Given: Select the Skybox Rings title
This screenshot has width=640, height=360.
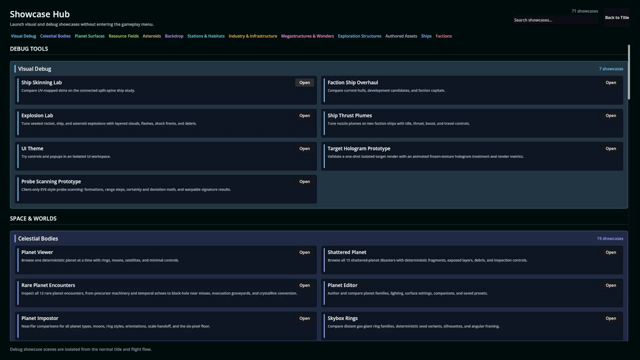Looking at the screenshot, I should coord(342,318).
